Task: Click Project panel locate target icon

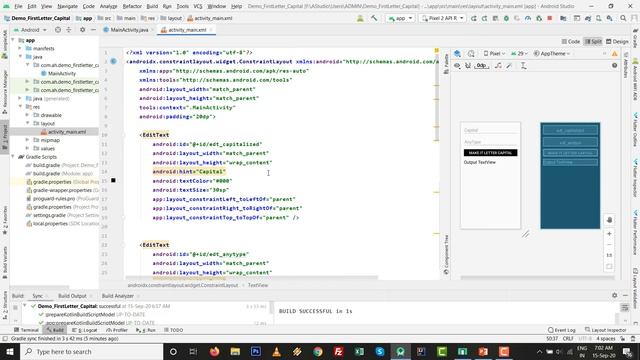Action: [58, 30]
